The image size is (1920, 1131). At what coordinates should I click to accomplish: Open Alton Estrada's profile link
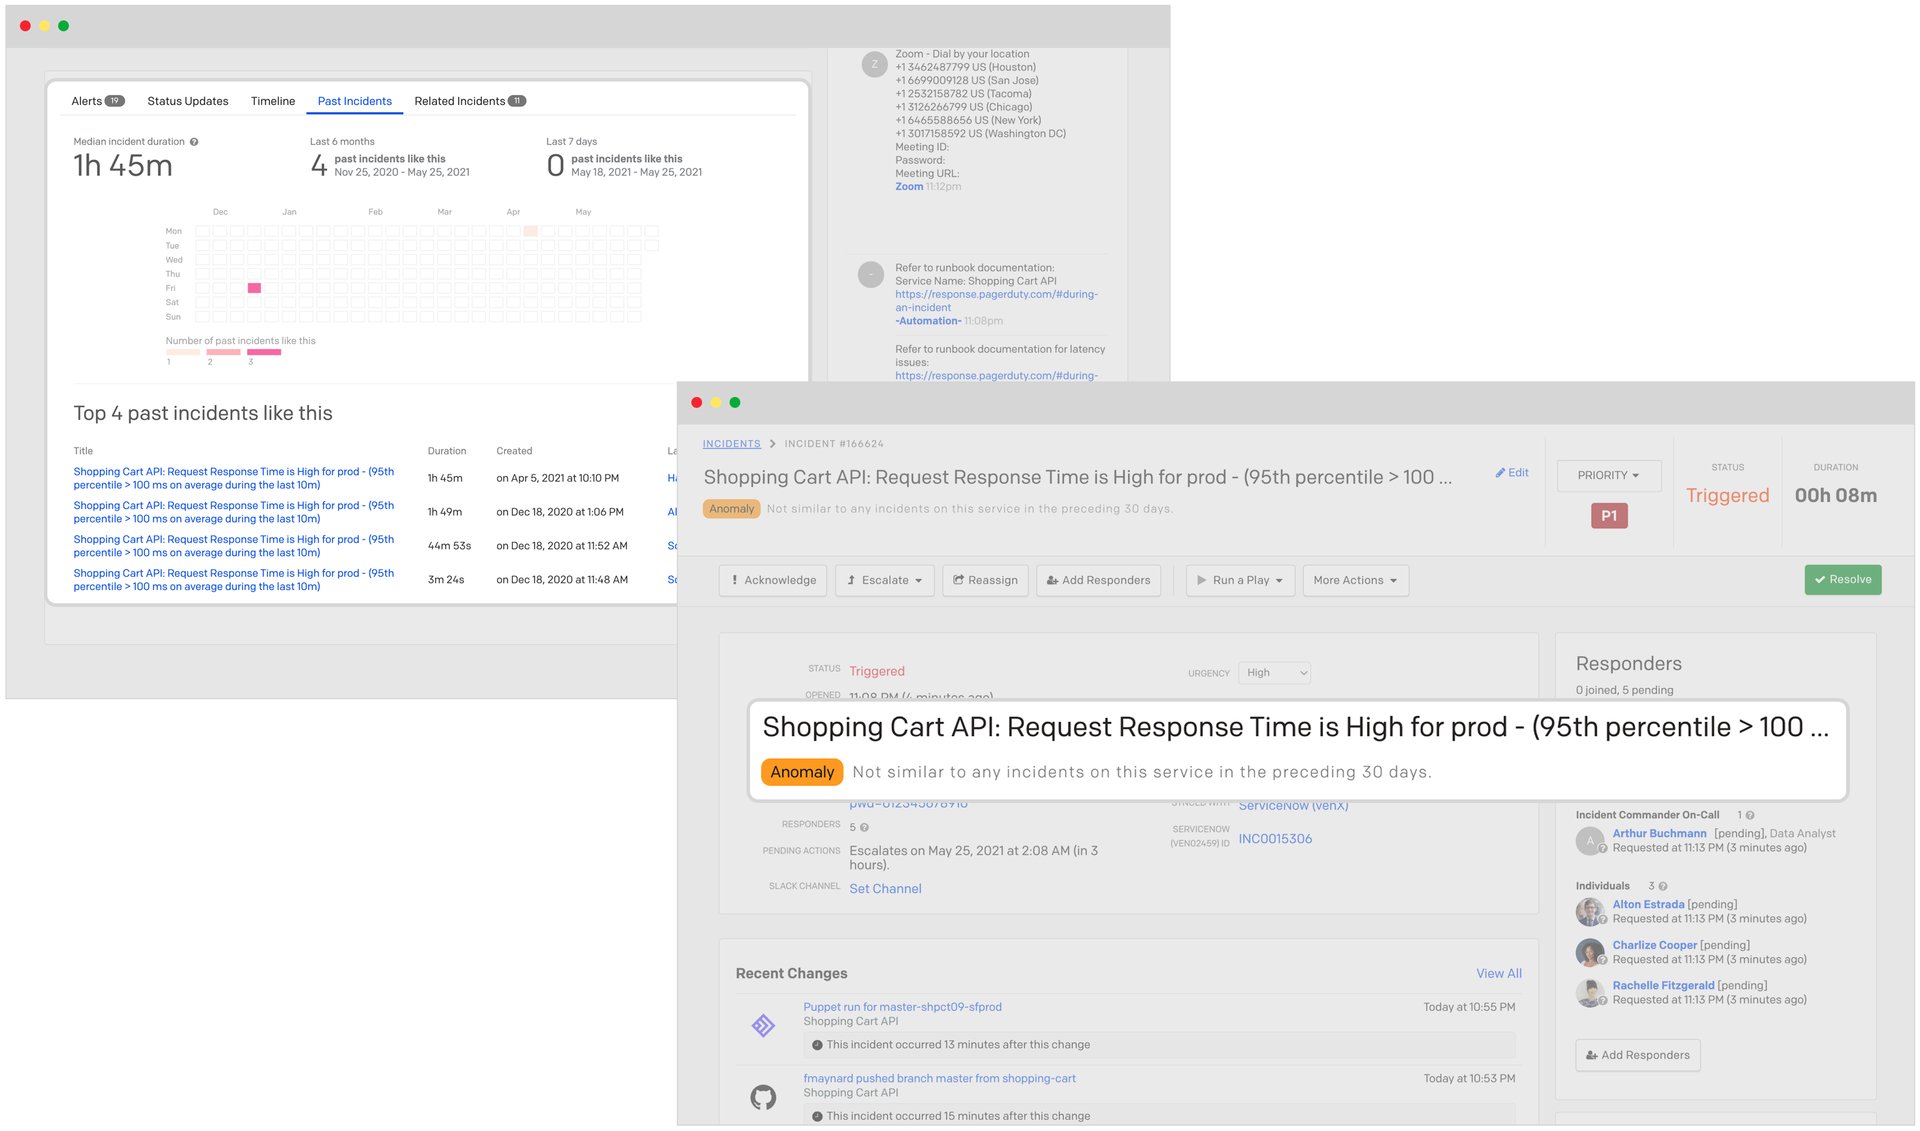click(x=1648, y=905)
